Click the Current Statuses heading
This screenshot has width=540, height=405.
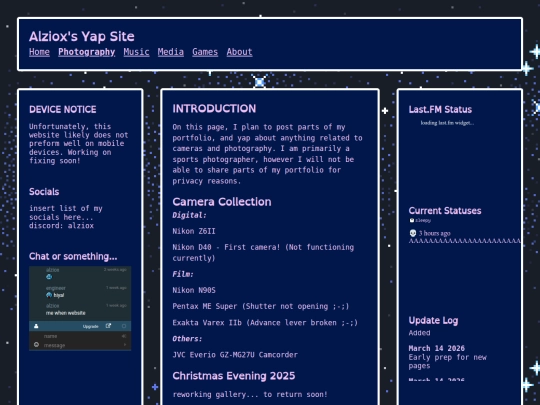click(445, 211)
